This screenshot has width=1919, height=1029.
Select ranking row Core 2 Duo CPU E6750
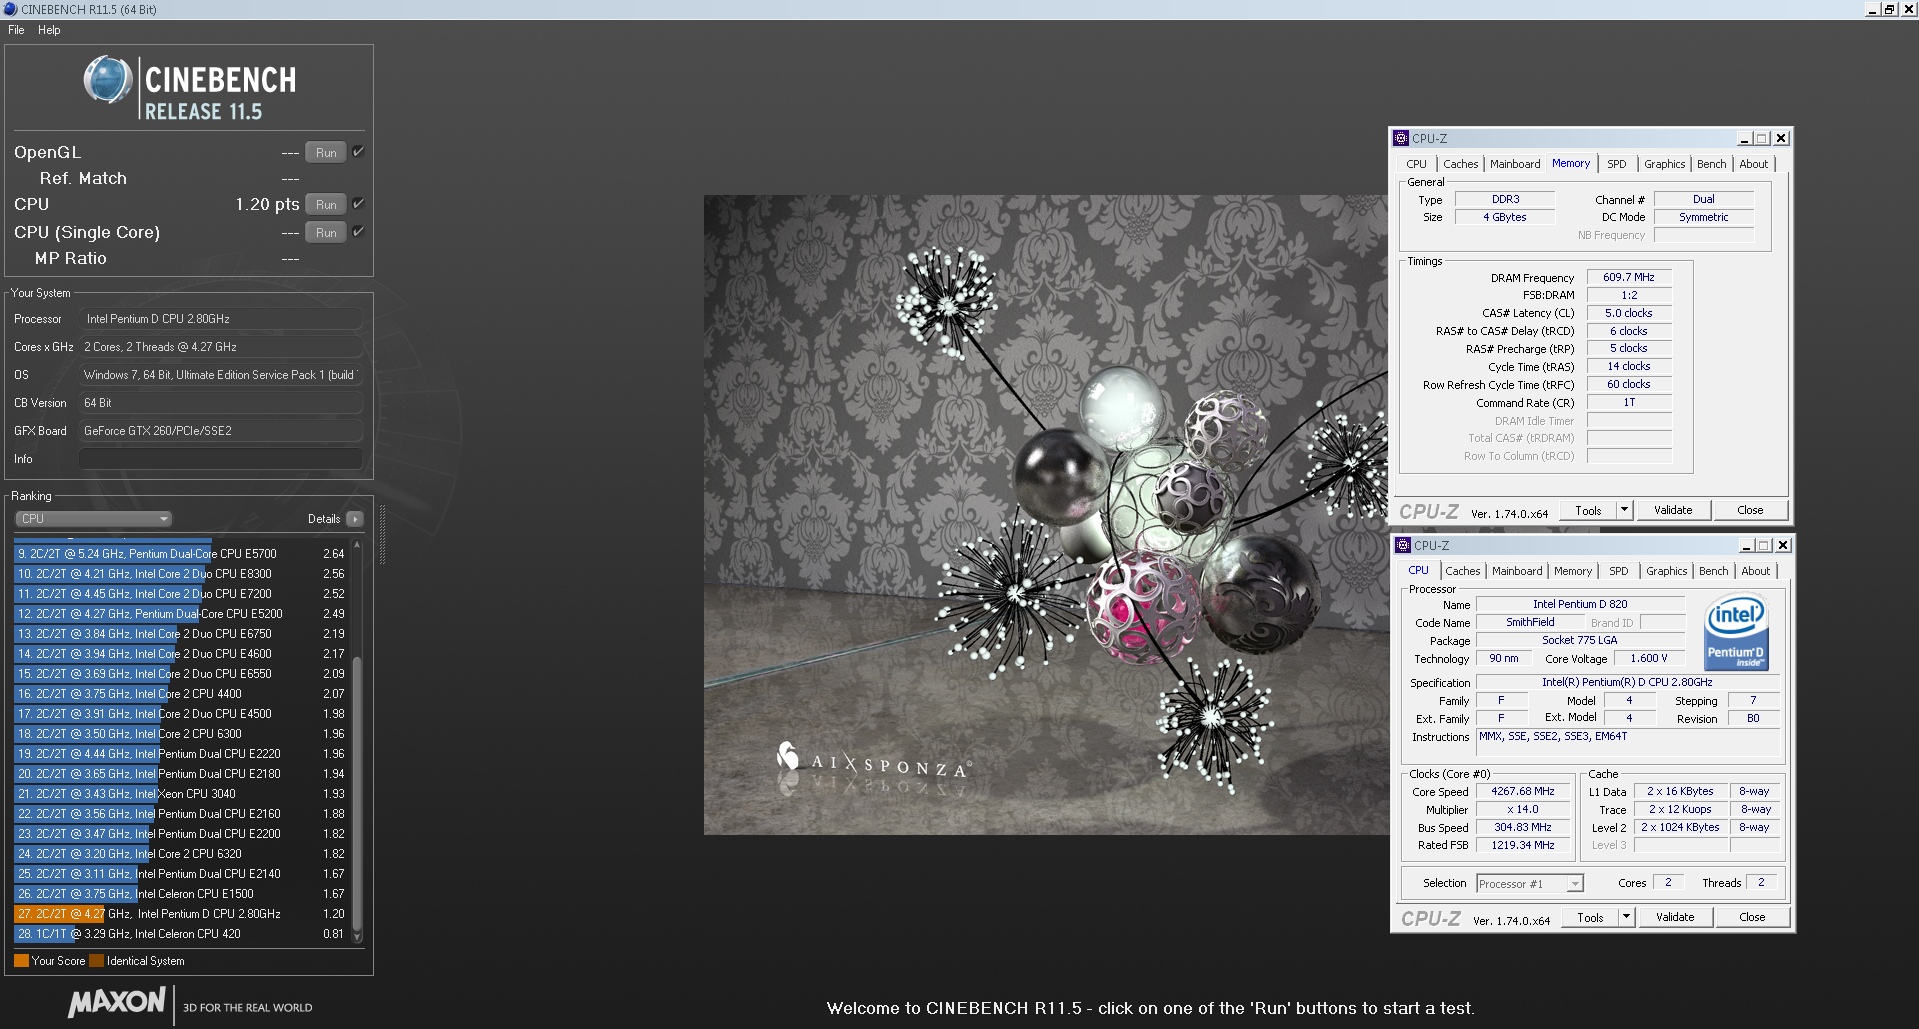[180, 634]
